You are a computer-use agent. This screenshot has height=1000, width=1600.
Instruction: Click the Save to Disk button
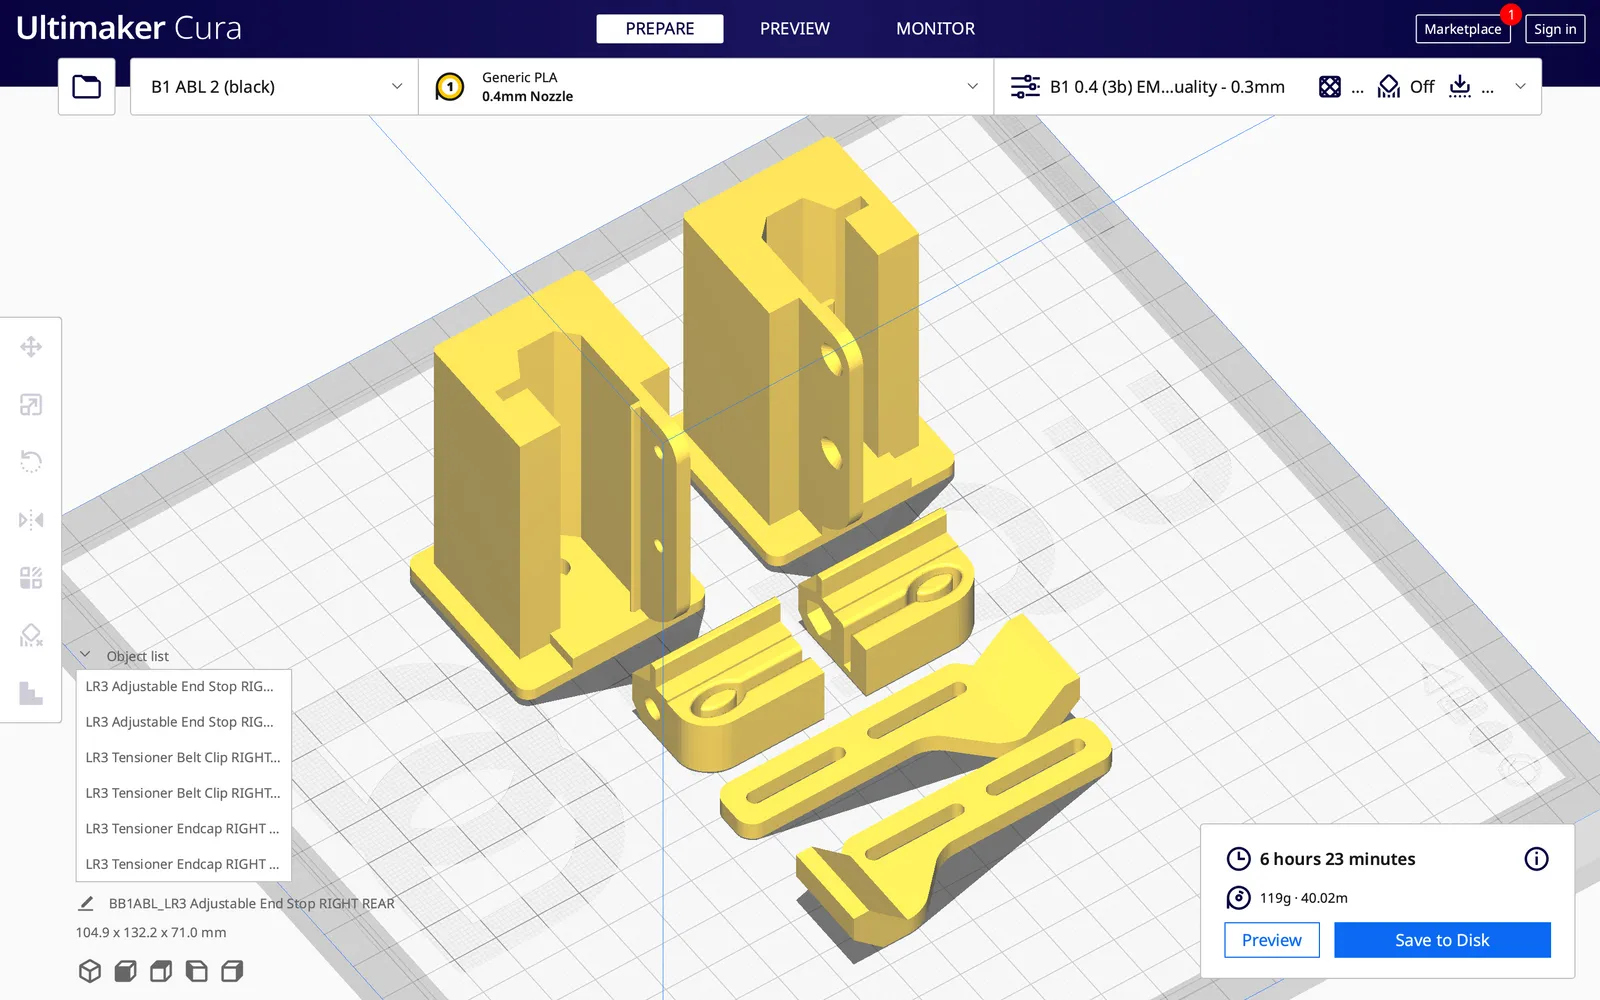(1442, 940)
